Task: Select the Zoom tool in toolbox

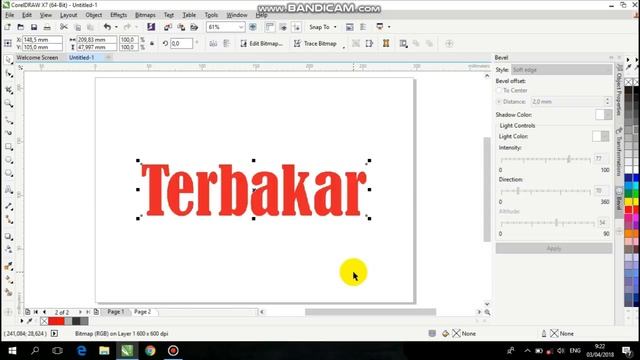Action: (9, 104)
